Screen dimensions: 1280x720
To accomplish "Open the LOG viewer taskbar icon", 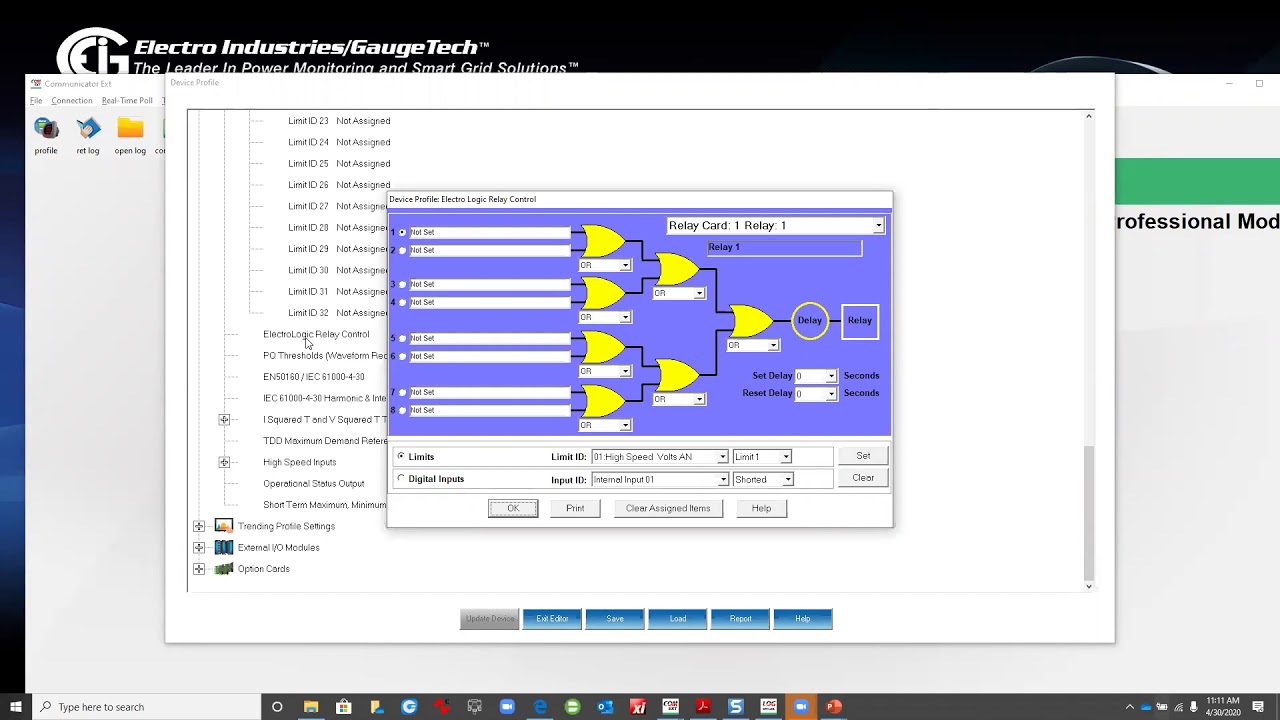I will [768, 707].
